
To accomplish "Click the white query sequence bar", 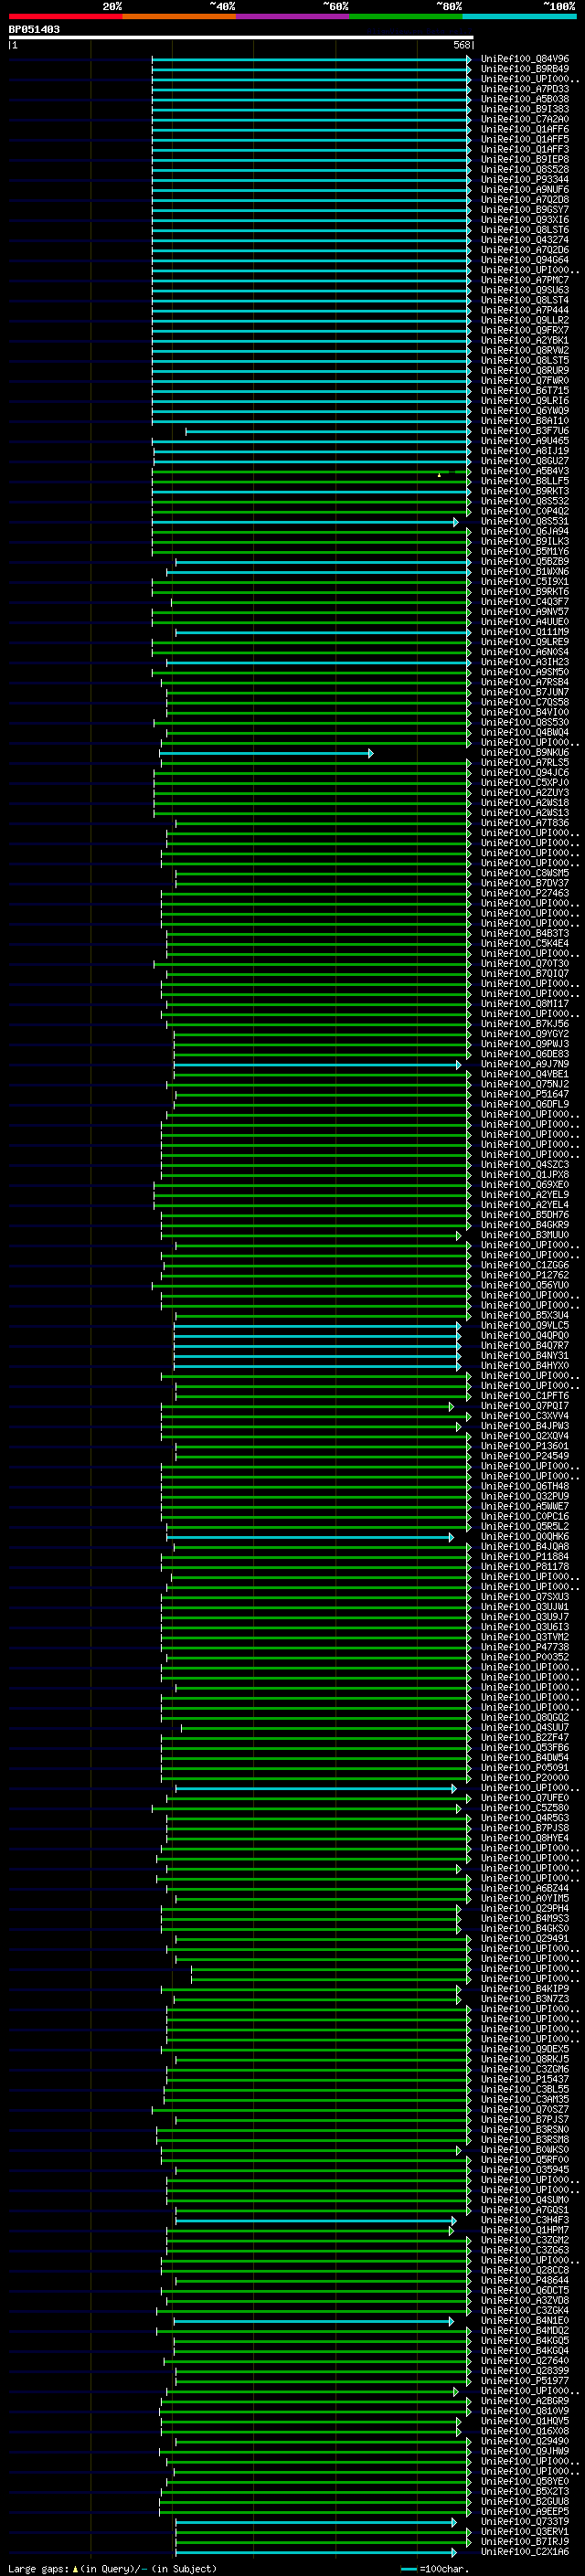I will tap(241, 37).
